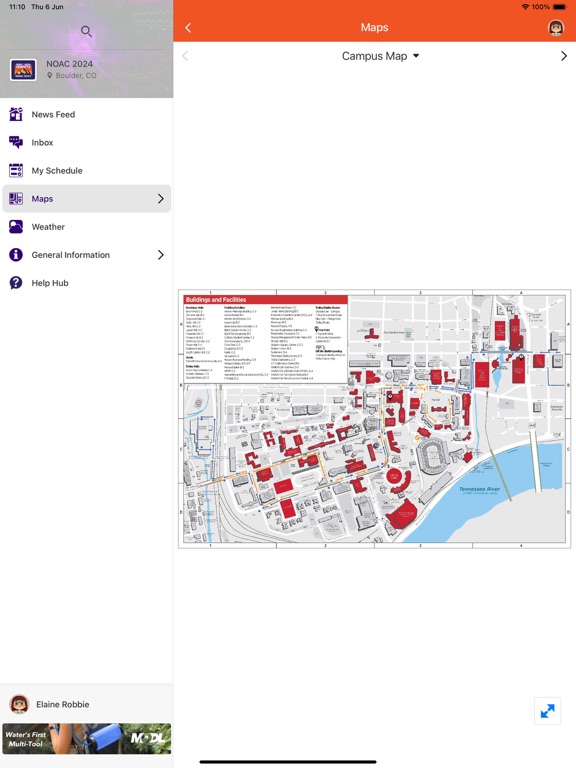This screenshot has width=576, height=768.
Task: Show next map with right chevron
Action: pyautogui.click(x=564, y=56)
